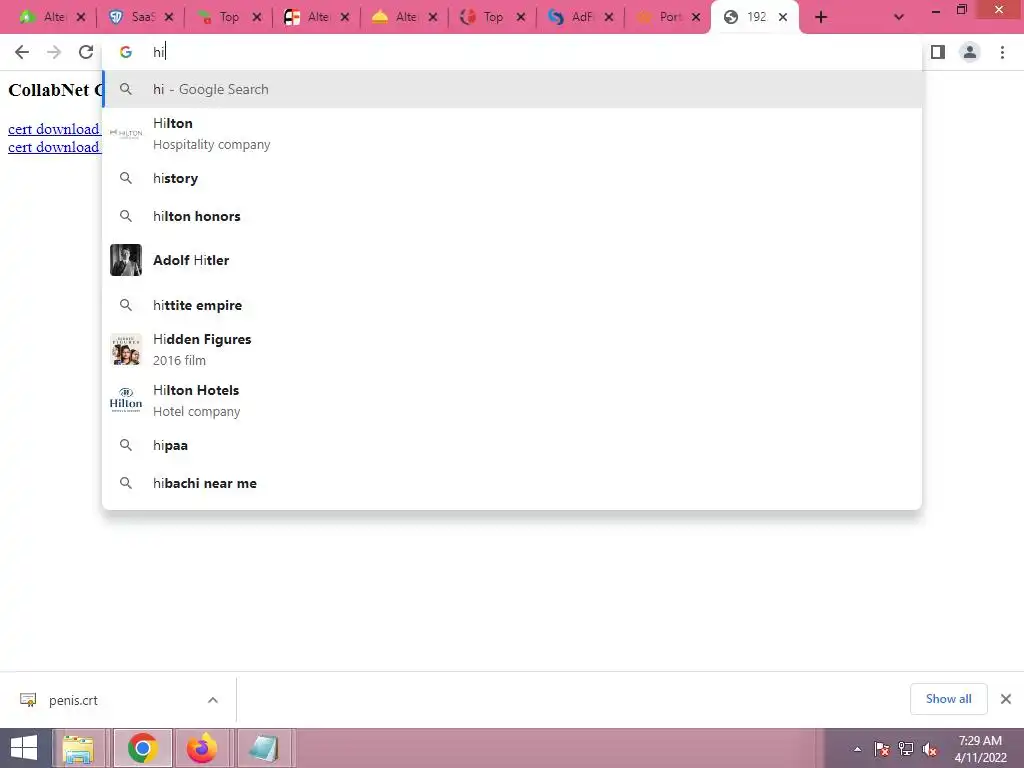The height and width of the screenshot is (768, 1024).
Task: Close the '192' tab
Action: (783, 17)
